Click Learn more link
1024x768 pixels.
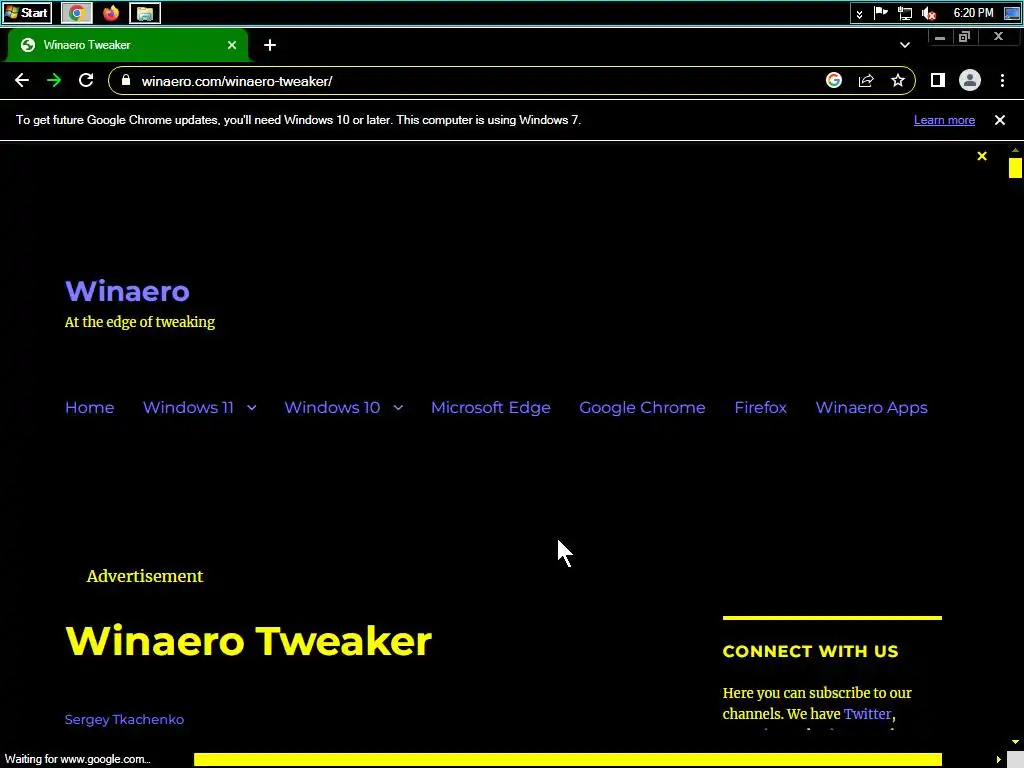pyautogui.click(x=944, y=120)
